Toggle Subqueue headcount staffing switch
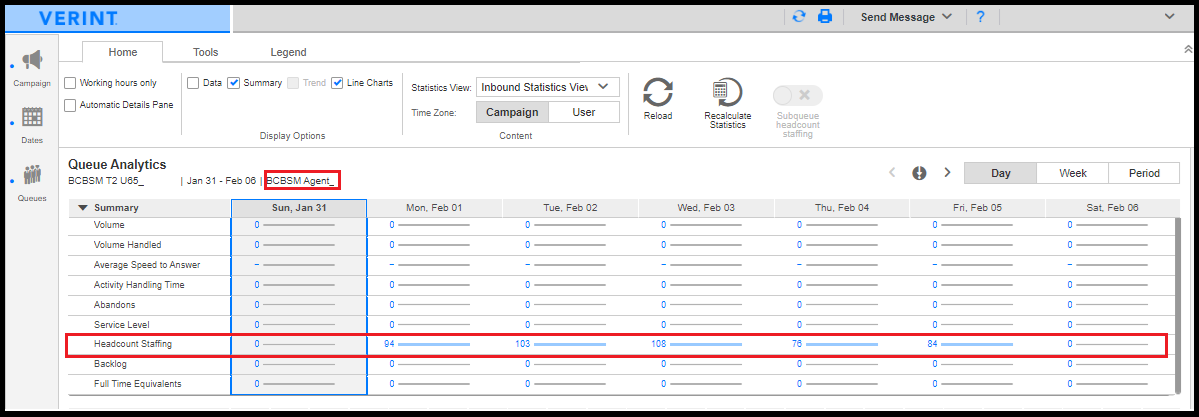 [x=798, y=96]
